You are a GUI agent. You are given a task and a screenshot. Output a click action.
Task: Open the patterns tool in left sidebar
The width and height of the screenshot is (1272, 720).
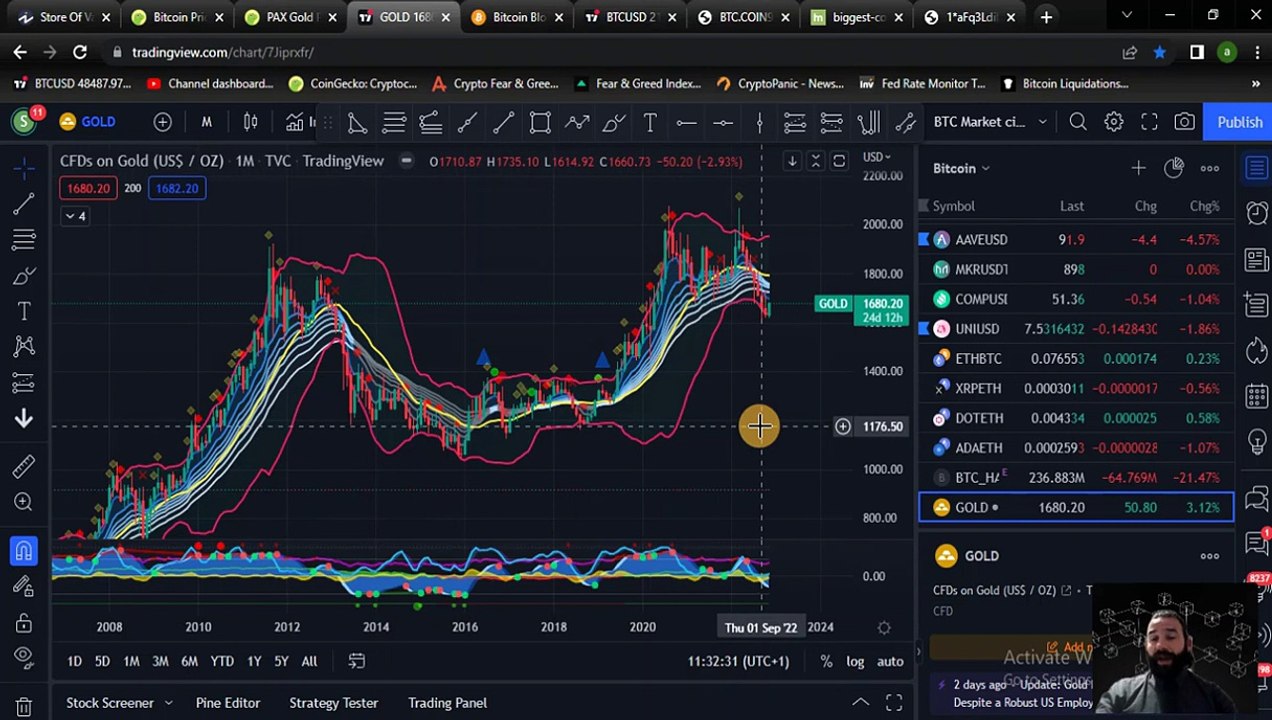click(24, 347)
